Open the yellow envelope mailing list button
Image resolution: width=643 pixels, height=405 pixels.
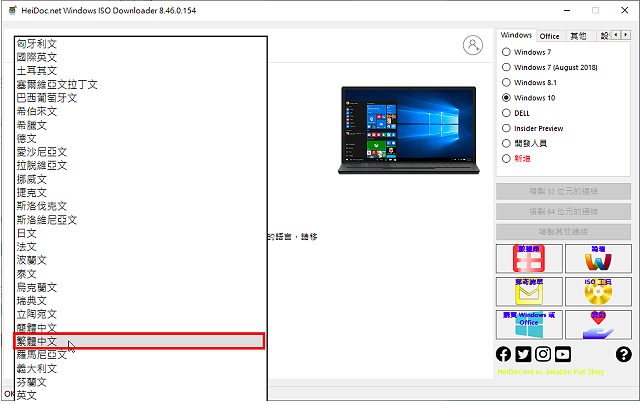[529, 292]
